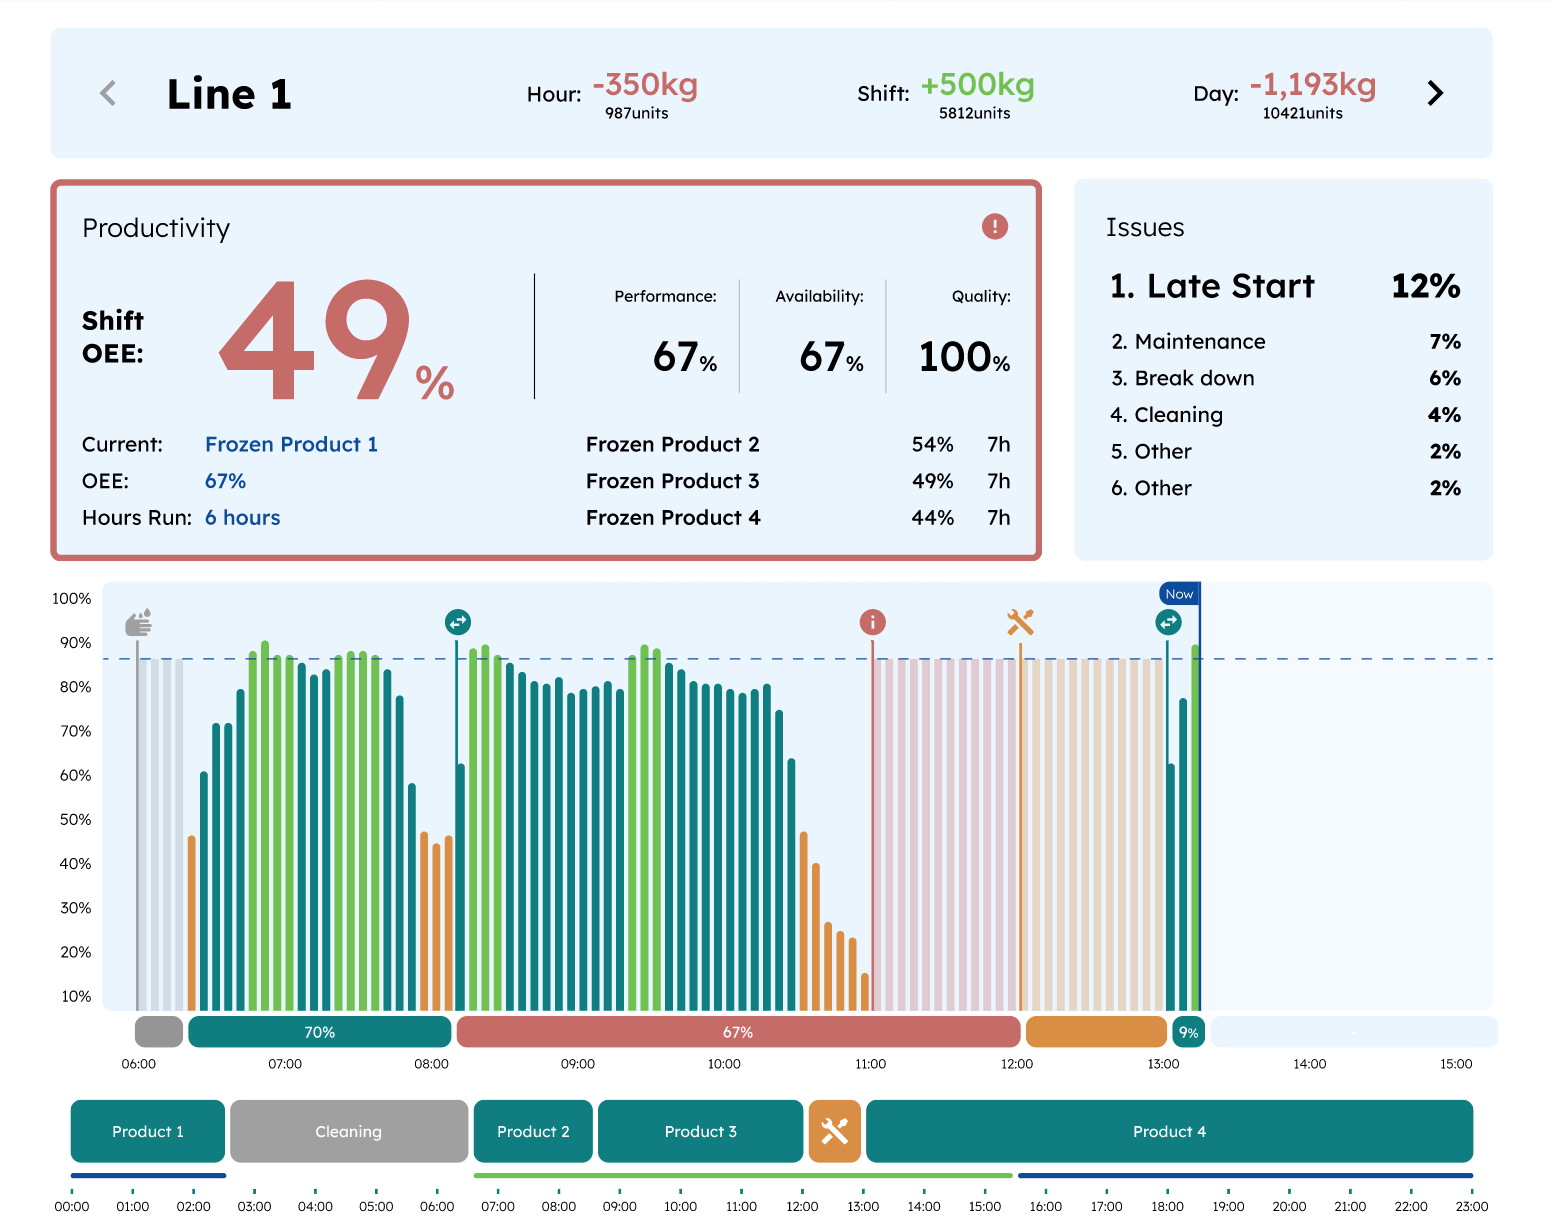Select the Frozen Product 2 row
This screenshot has height=1226, width=1556.
coord(798,444)
